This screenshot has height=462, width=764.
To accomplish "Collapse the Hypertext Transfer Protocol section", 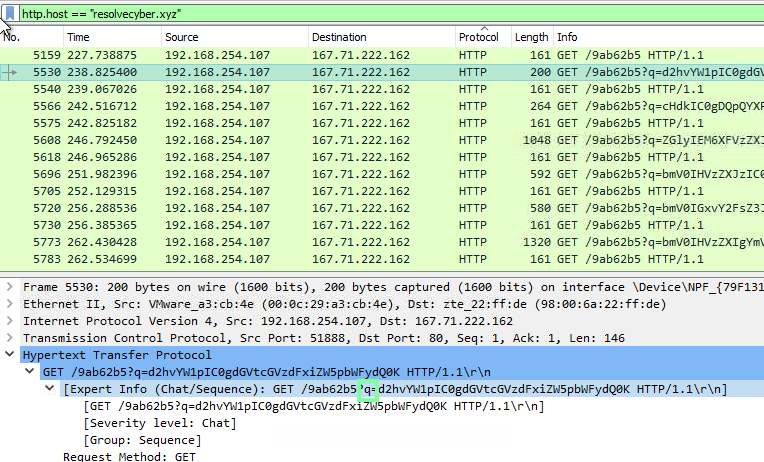I will [10, 355].
